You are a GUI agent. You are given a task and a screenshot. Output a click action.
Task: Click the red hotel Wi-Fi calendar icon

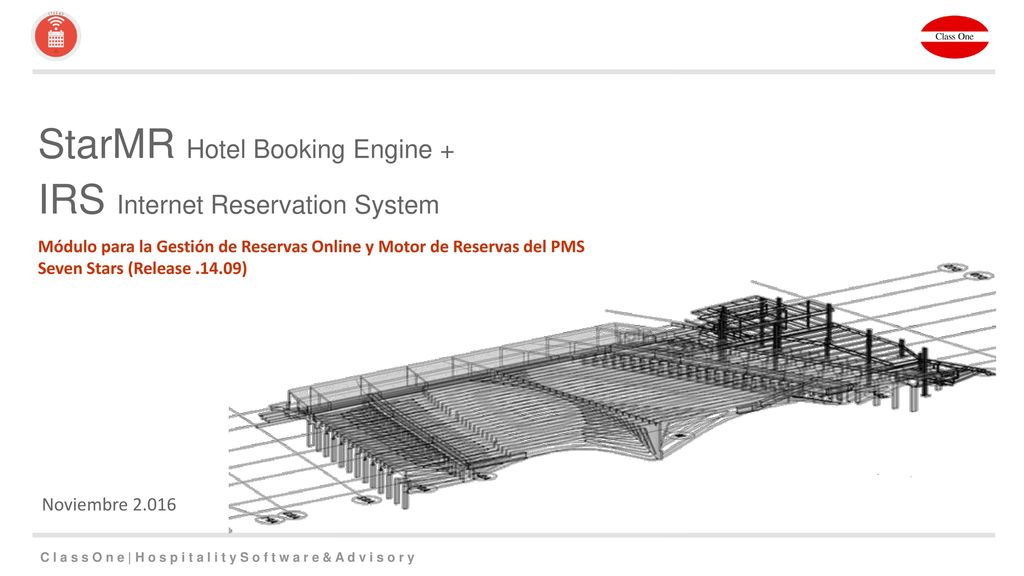pos(56,35)
